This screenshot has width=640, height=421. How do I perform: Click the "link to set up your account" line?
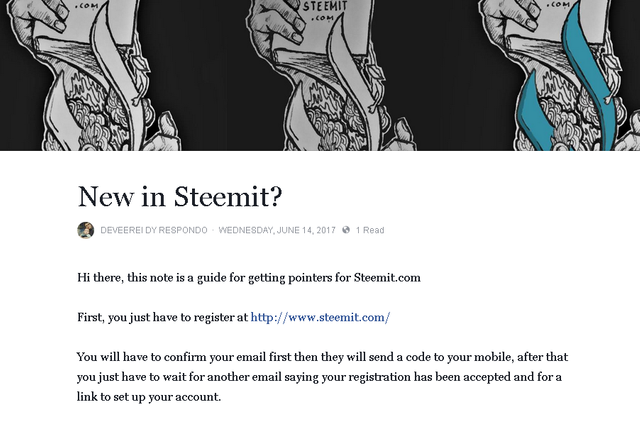[148, 397]
